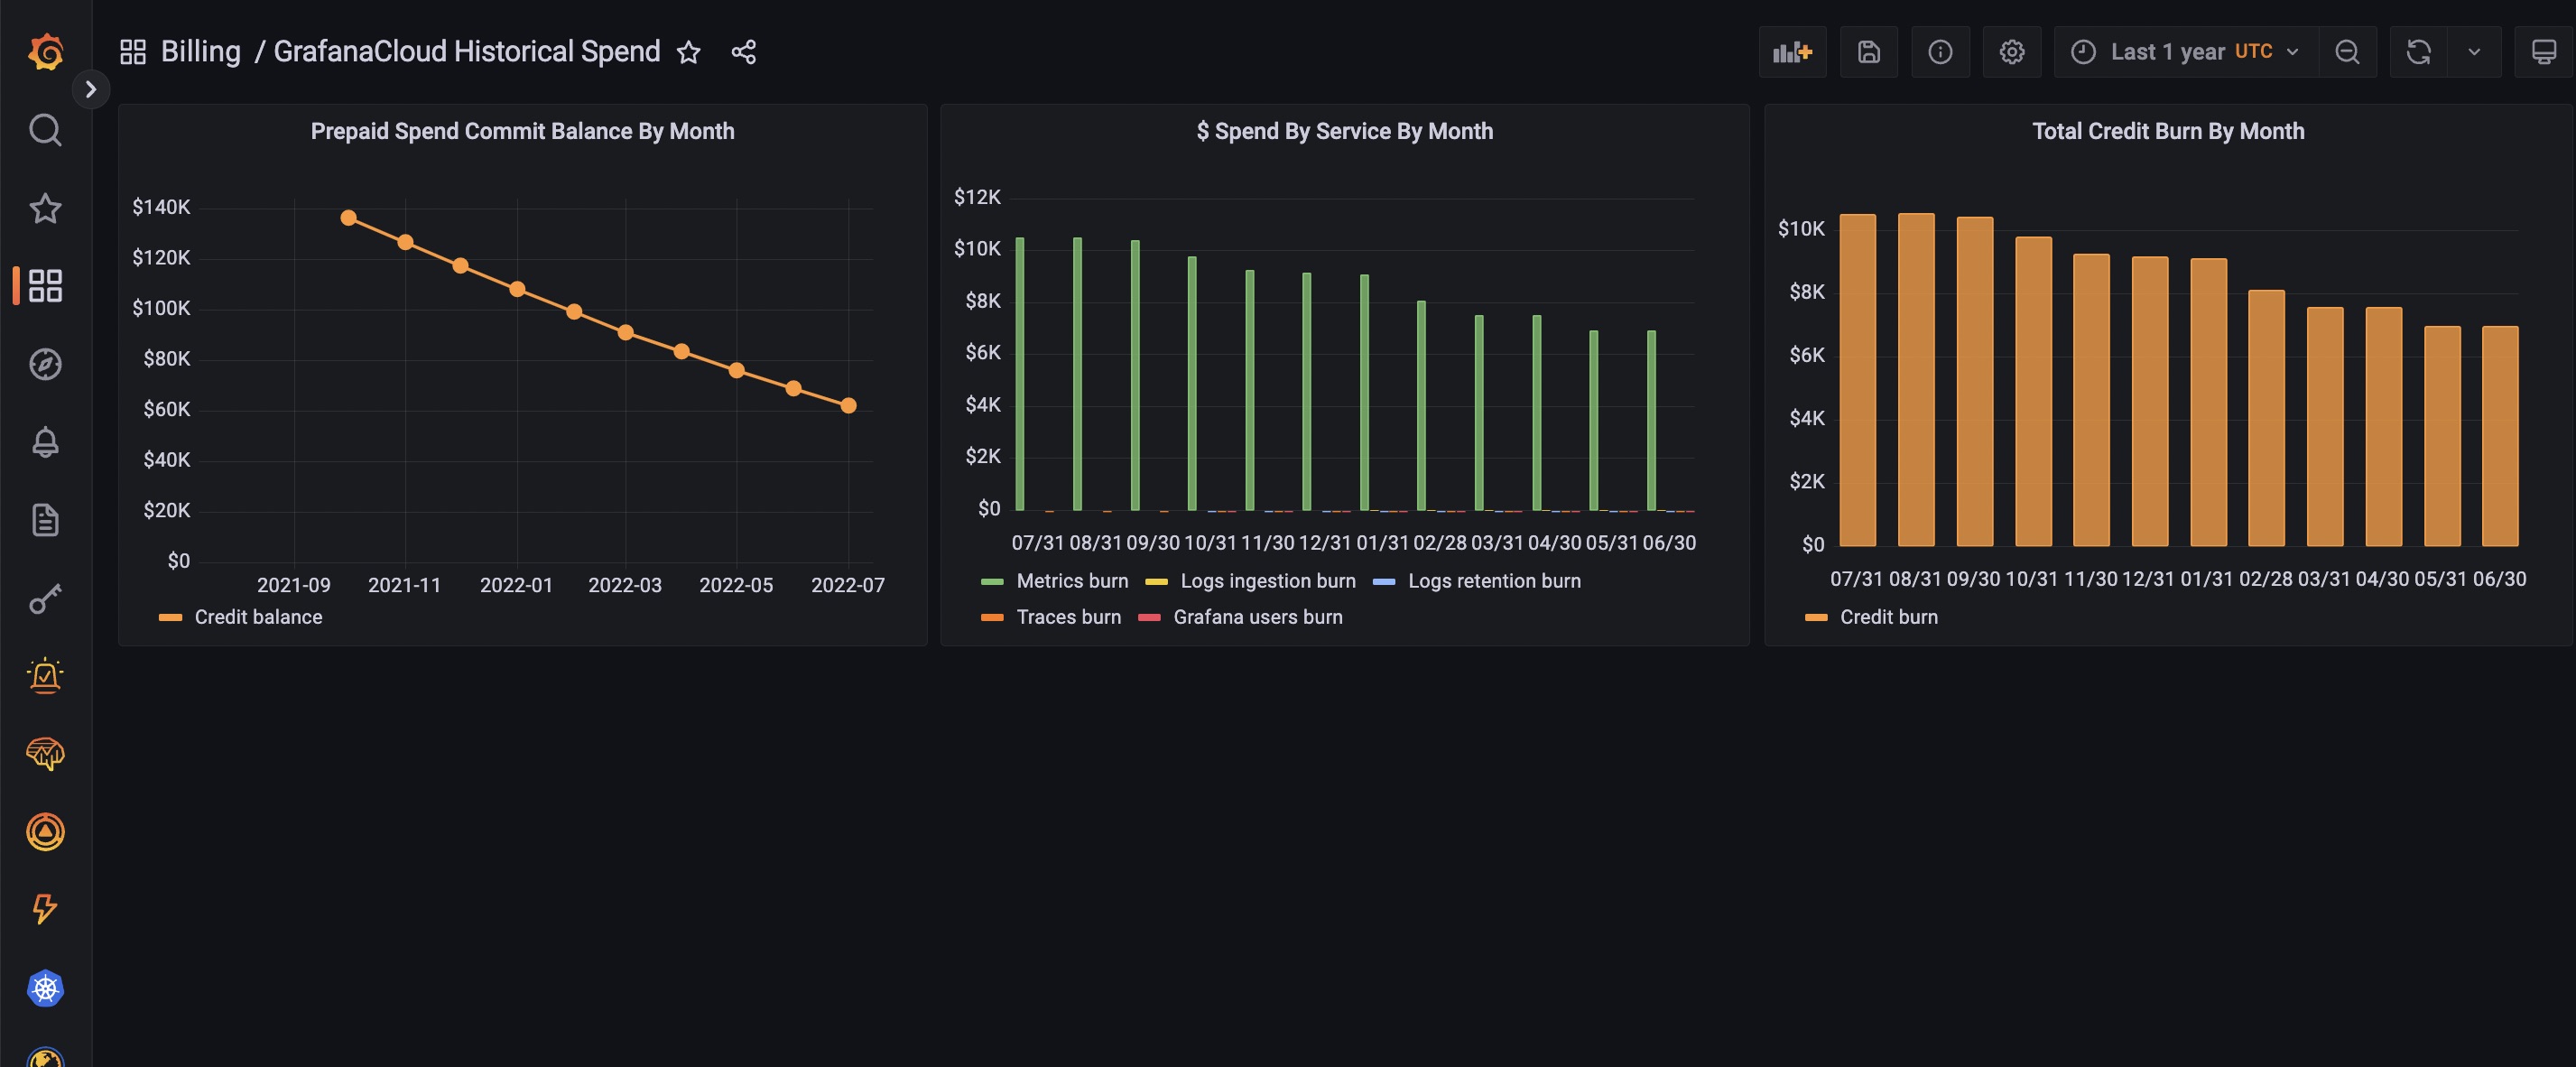Open the Prepaid Spend Commit Balance panel menu

[x=522, y=131]
